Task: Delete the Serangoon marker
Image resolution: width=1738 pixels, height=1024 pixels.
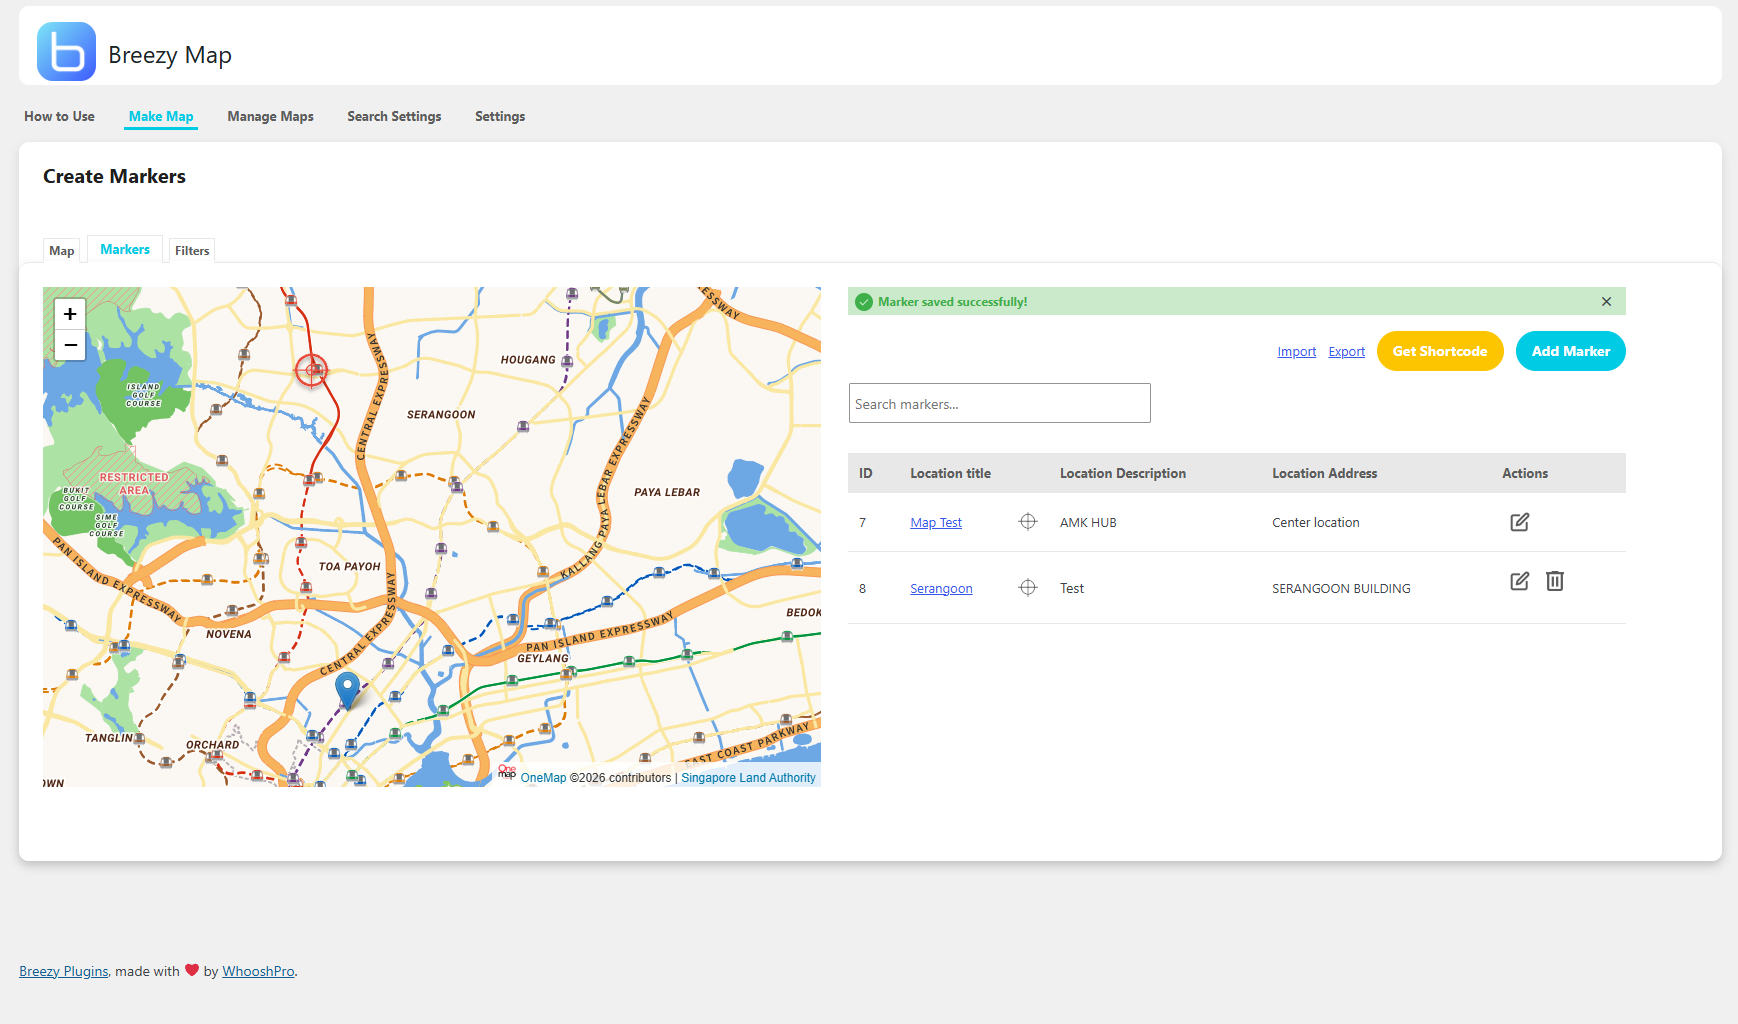Action: pyautogui.click(x=1555, y=581)
